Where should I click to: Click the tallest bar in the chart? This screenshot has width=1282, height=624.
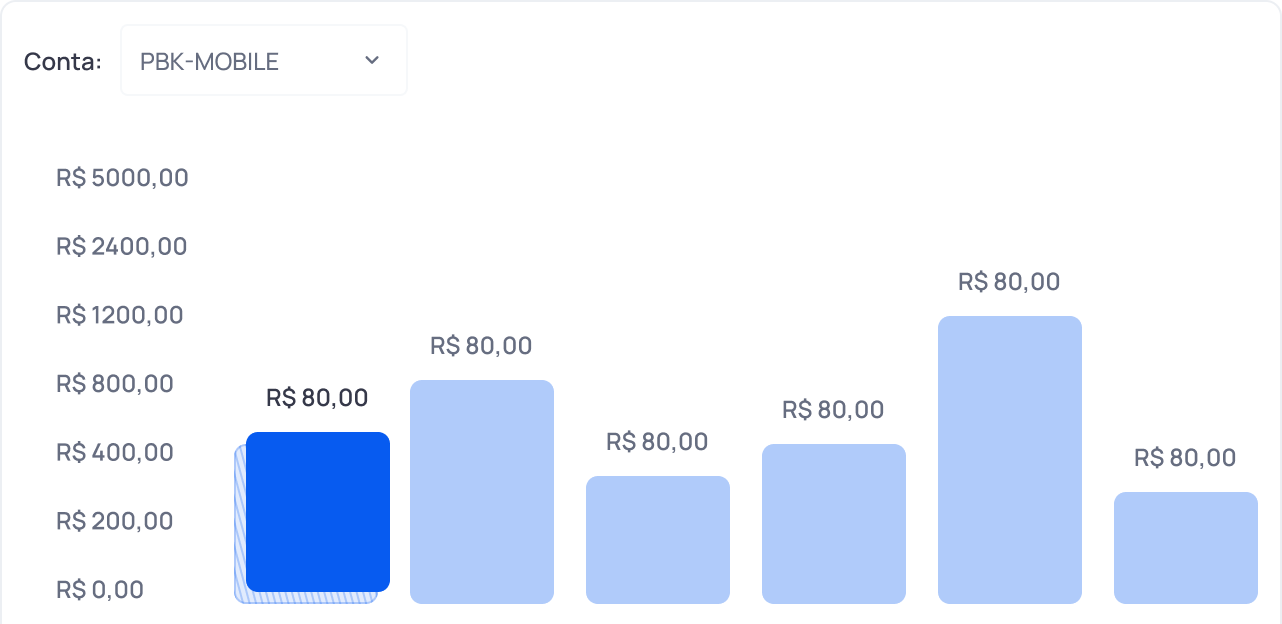pyautogui.click(x=1010, y=460)
